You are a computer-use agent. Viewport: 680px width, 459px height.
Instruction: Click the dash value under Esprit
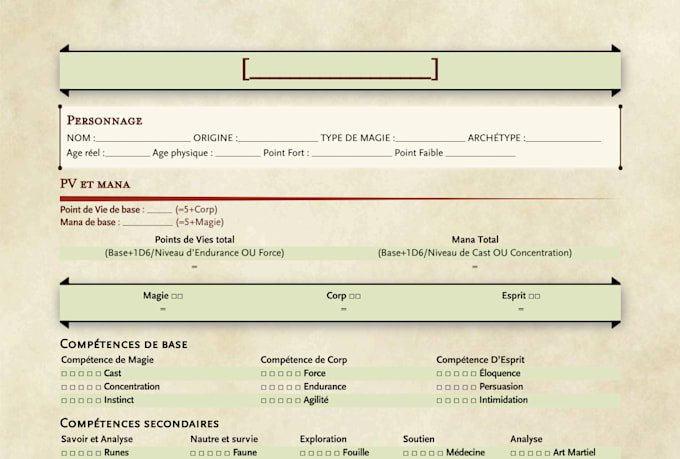pyautogui.click(x=521, y=309)
